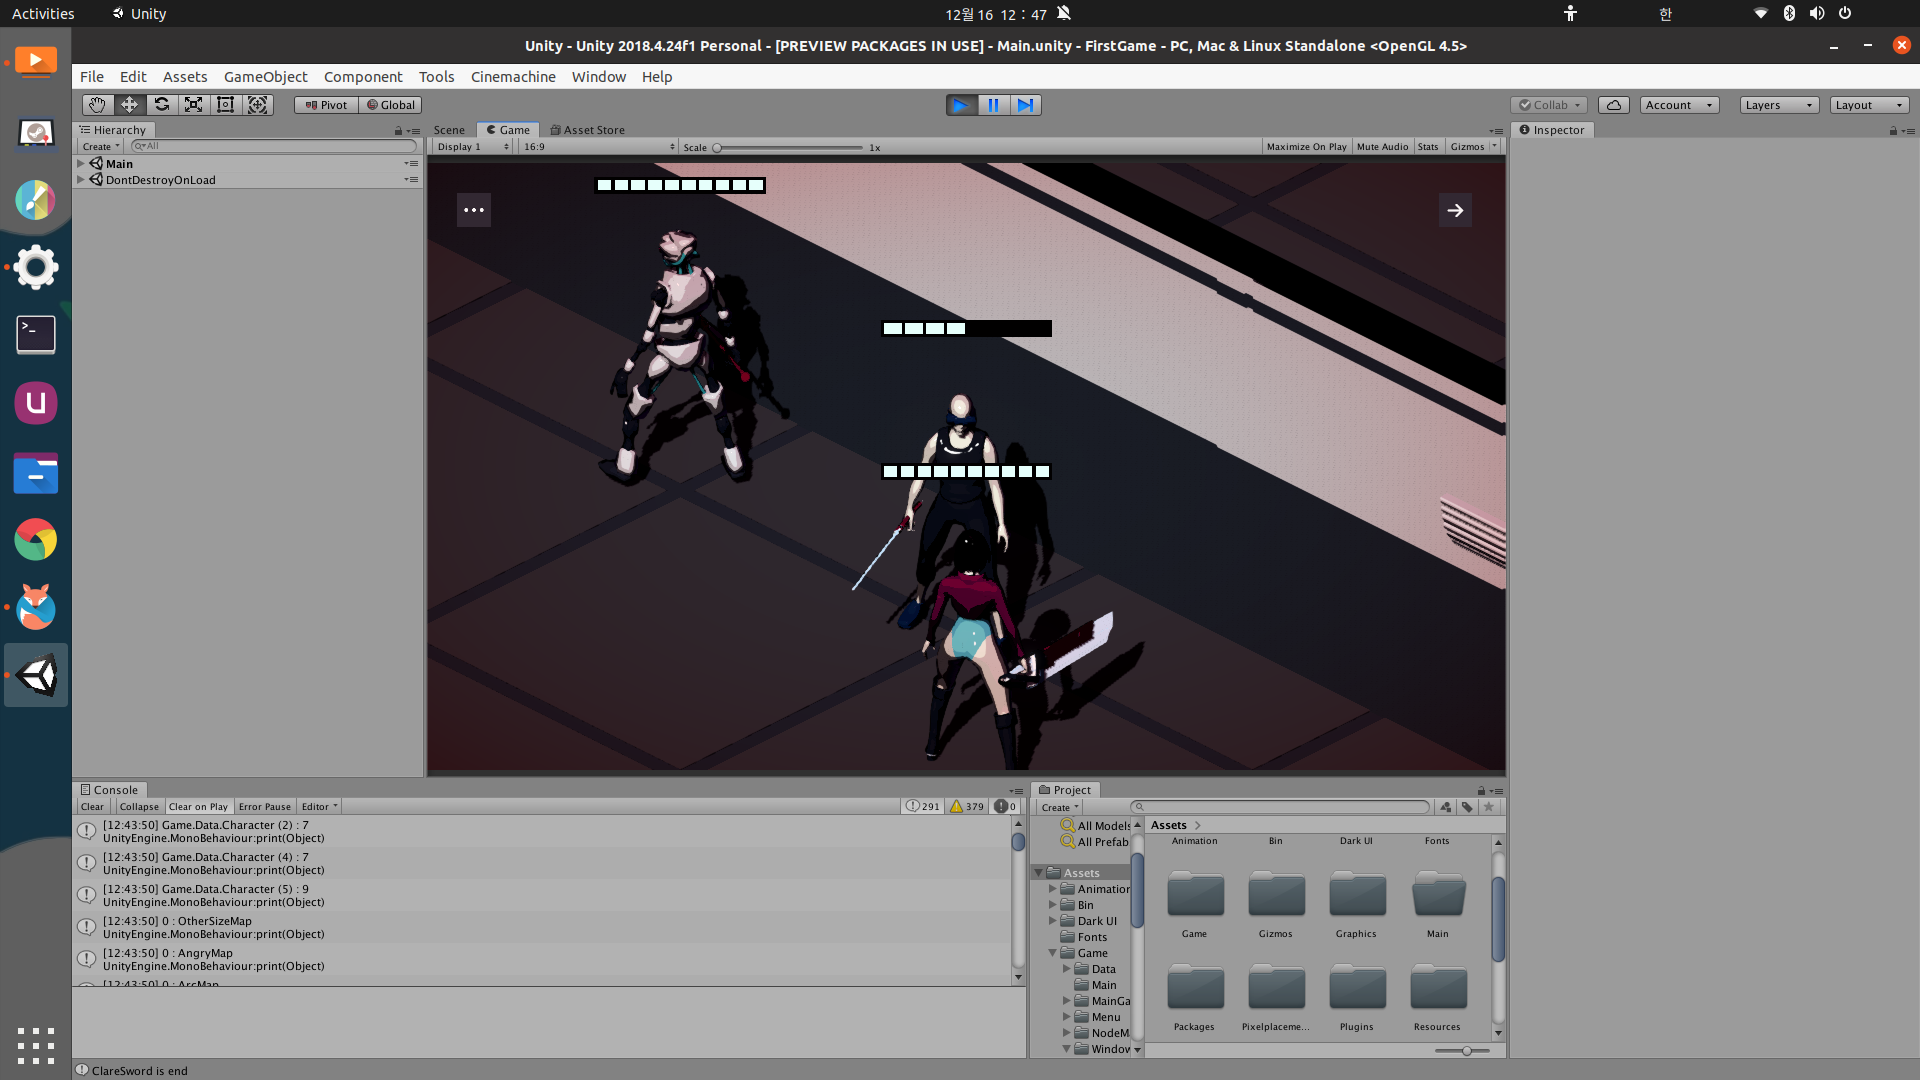Switch to the Scene tab
The width and height of the screenshot is (1920, 1080).
point(449,130)
